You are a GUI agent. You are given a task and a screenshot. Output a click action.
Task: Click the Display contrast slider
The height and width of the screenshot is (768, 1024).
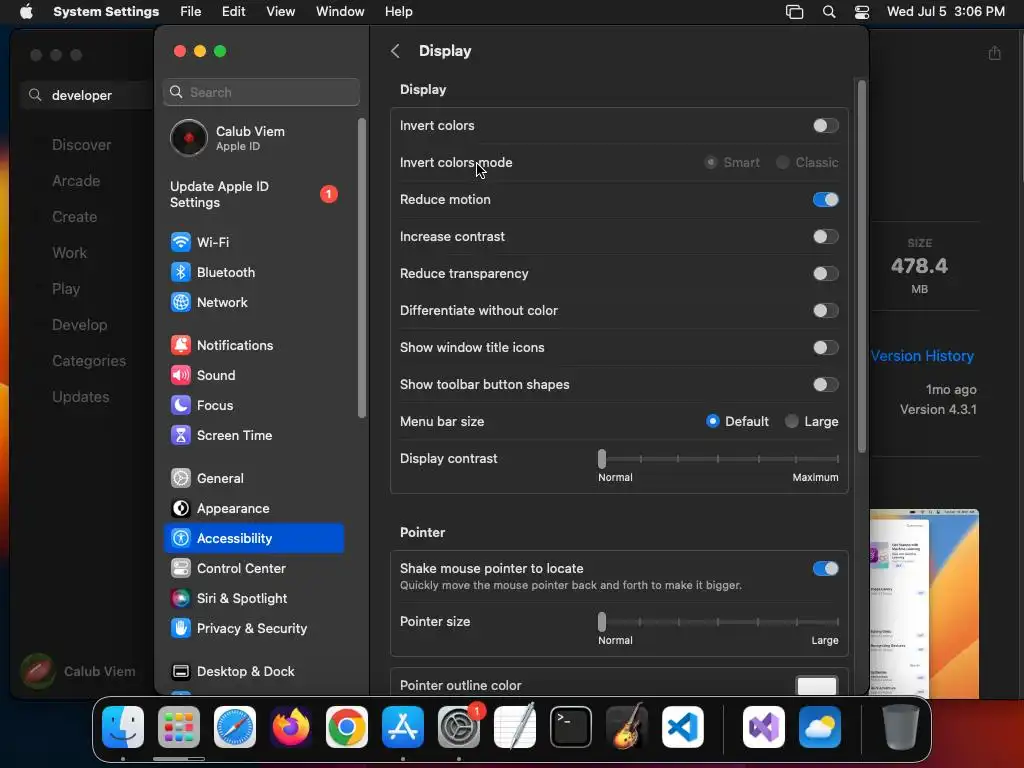point(718,459)
